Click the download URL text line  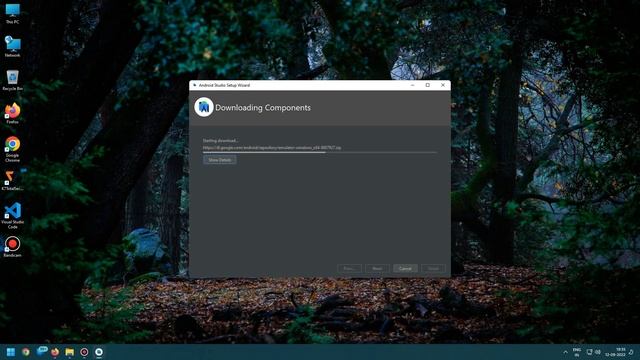[272, 147]
